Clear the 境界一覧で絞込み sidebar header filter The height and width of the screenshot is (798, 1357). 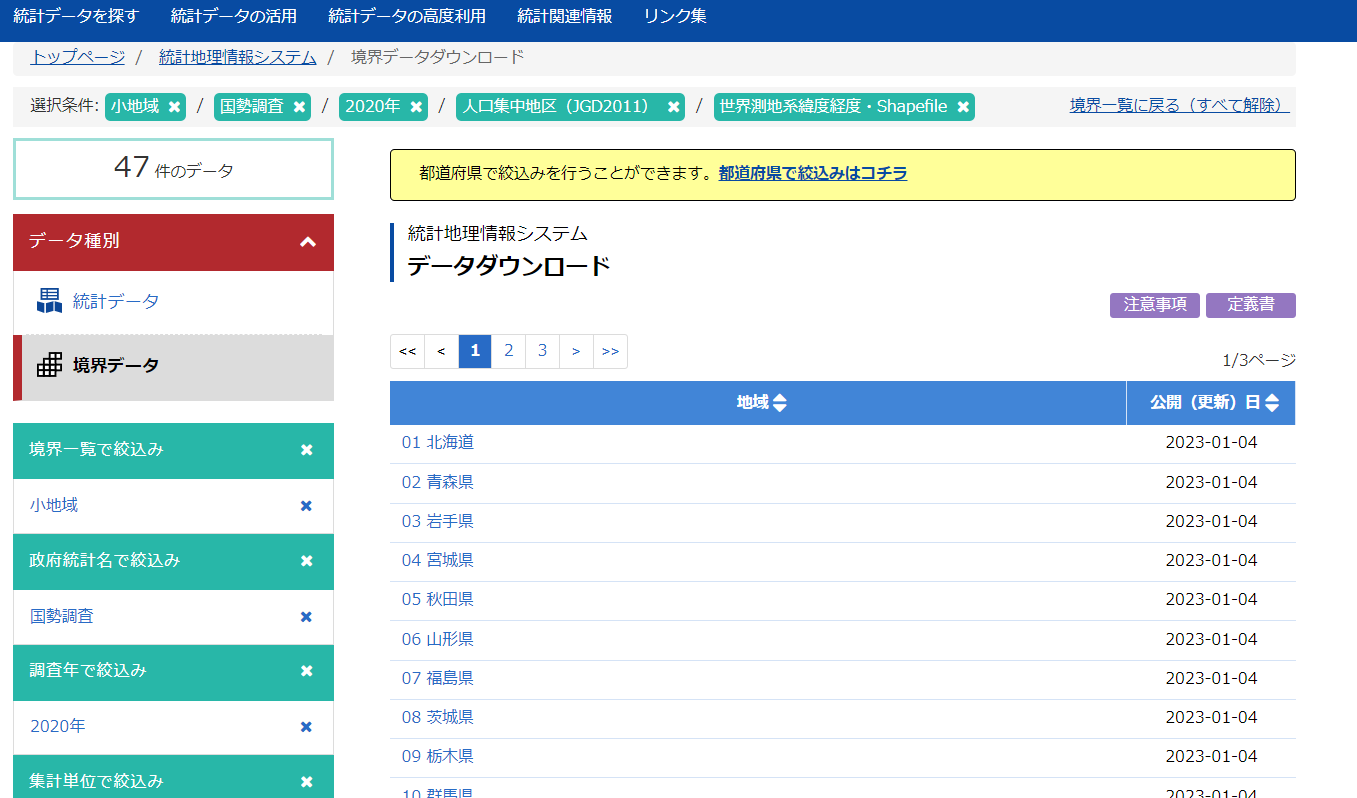(307, 450)
